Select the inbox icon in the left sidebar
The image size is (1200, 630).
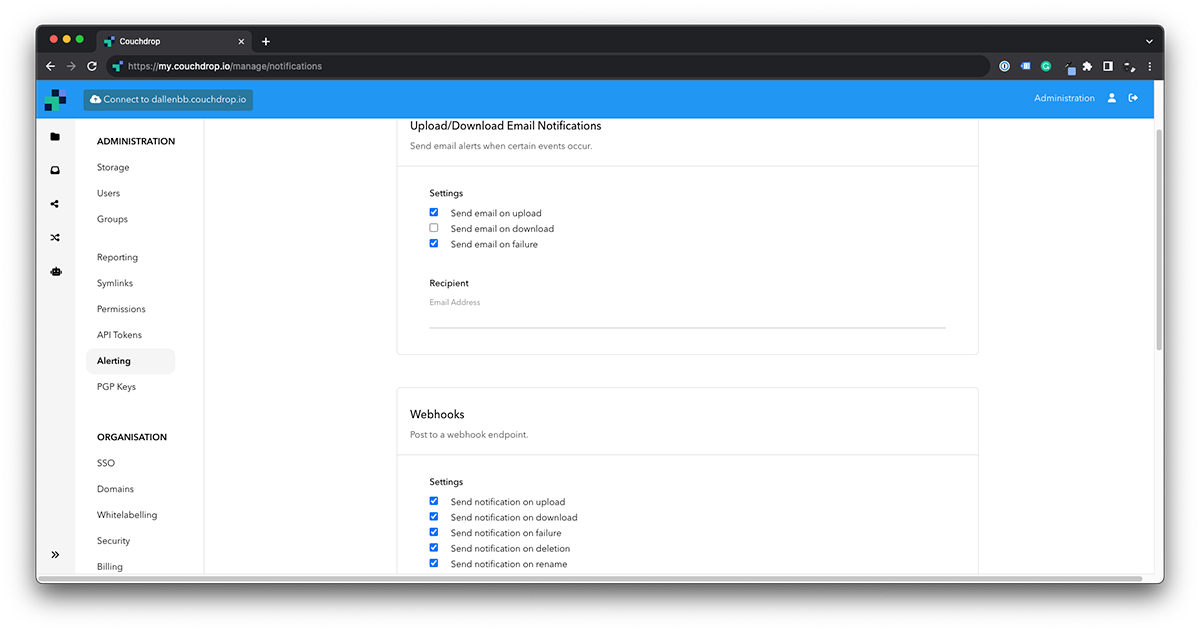(55, 170)
